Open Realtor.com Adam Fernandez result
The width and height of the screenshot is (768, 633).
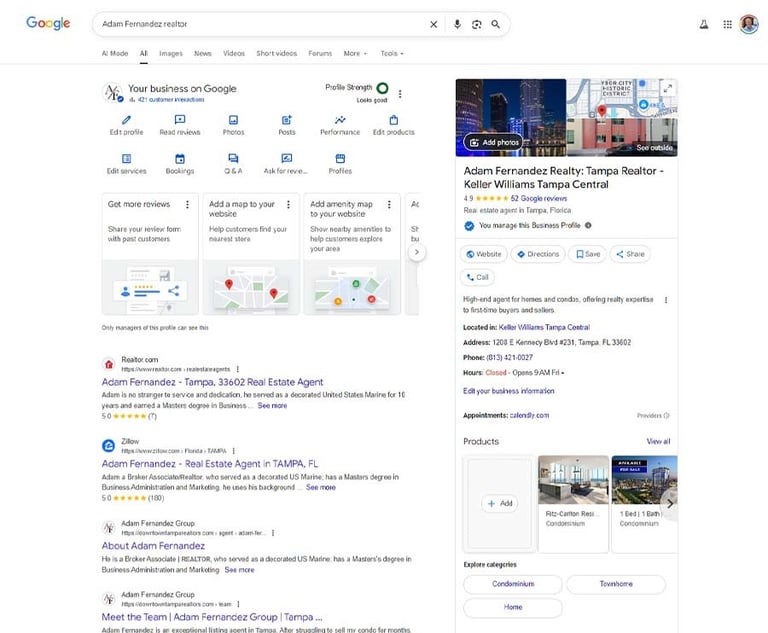(x=212, y=382)
